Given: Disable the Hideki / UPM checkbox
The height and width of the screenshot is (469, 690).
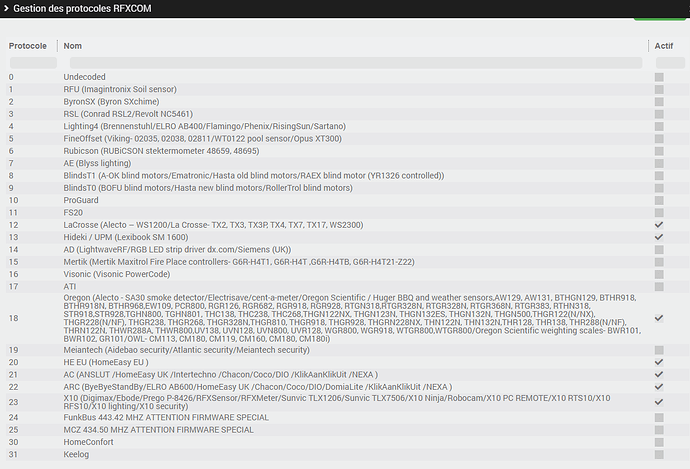Looking at the screenshot, I should [658, 237].
